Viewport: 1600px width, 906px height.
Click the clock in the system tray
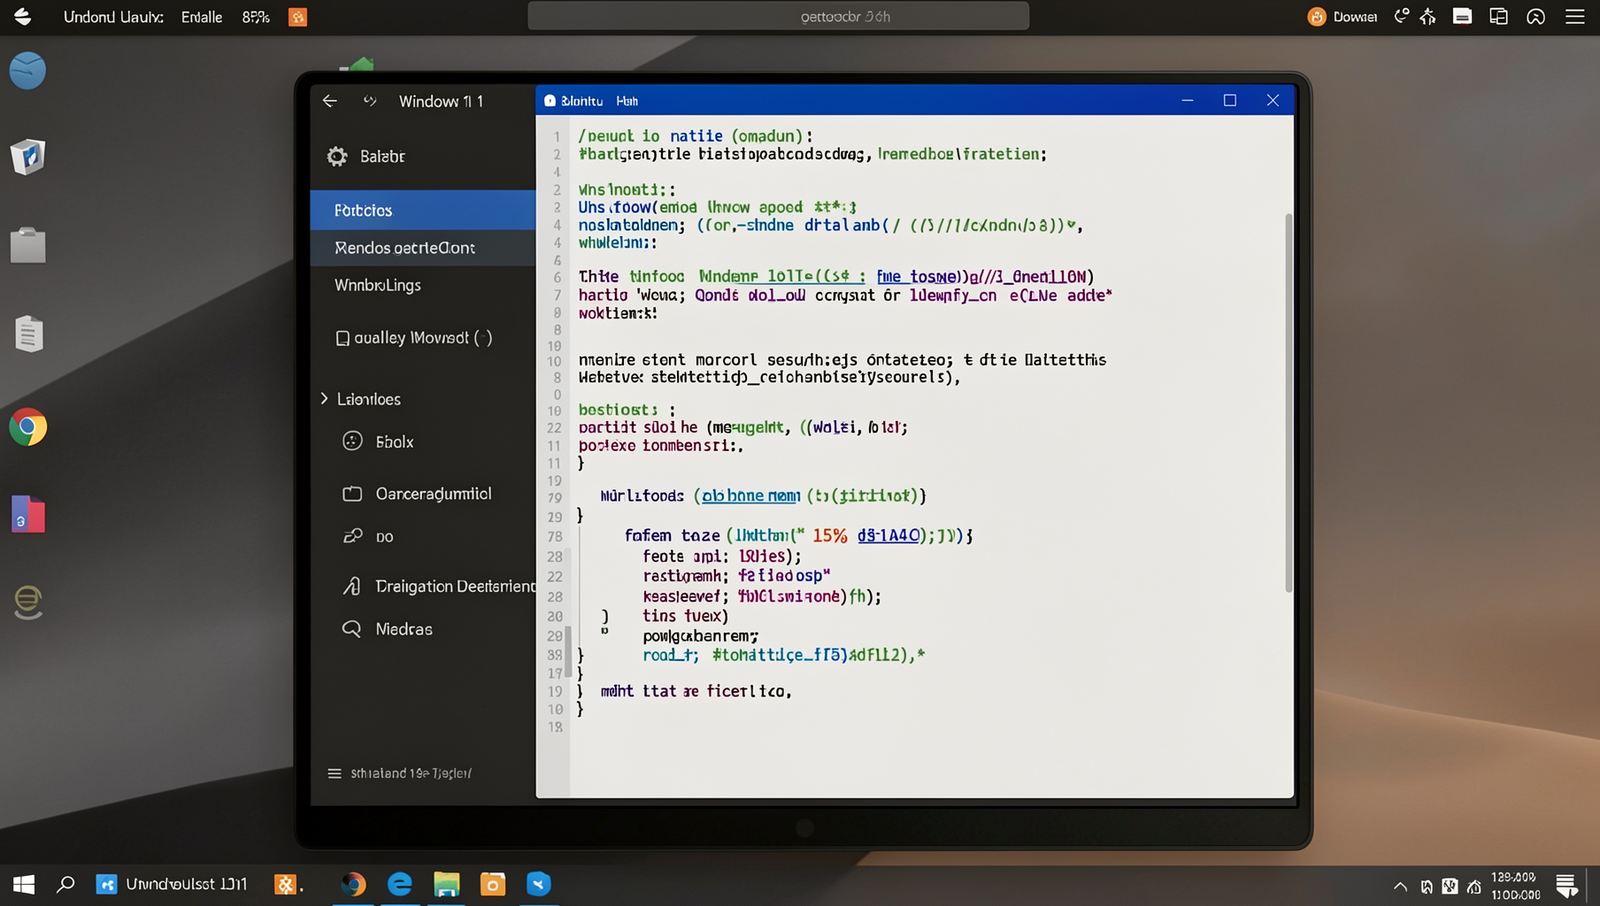[x=1515, y=885]
